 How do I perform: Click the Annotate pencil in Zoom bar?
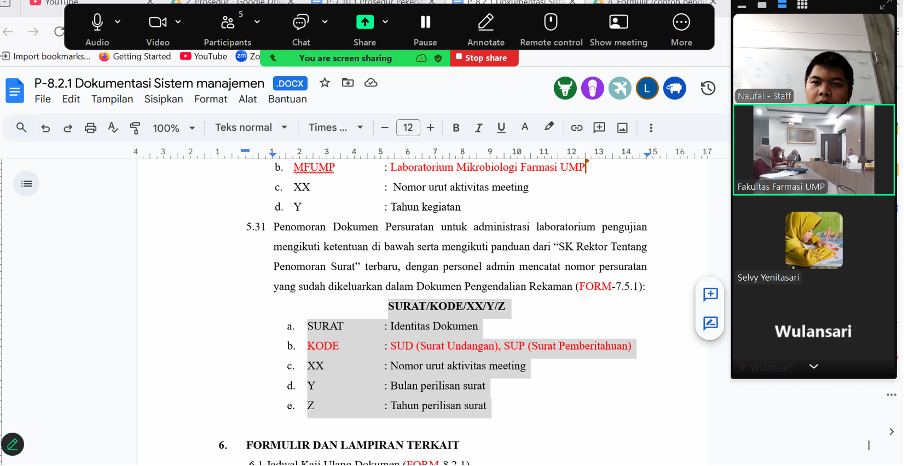486,27
